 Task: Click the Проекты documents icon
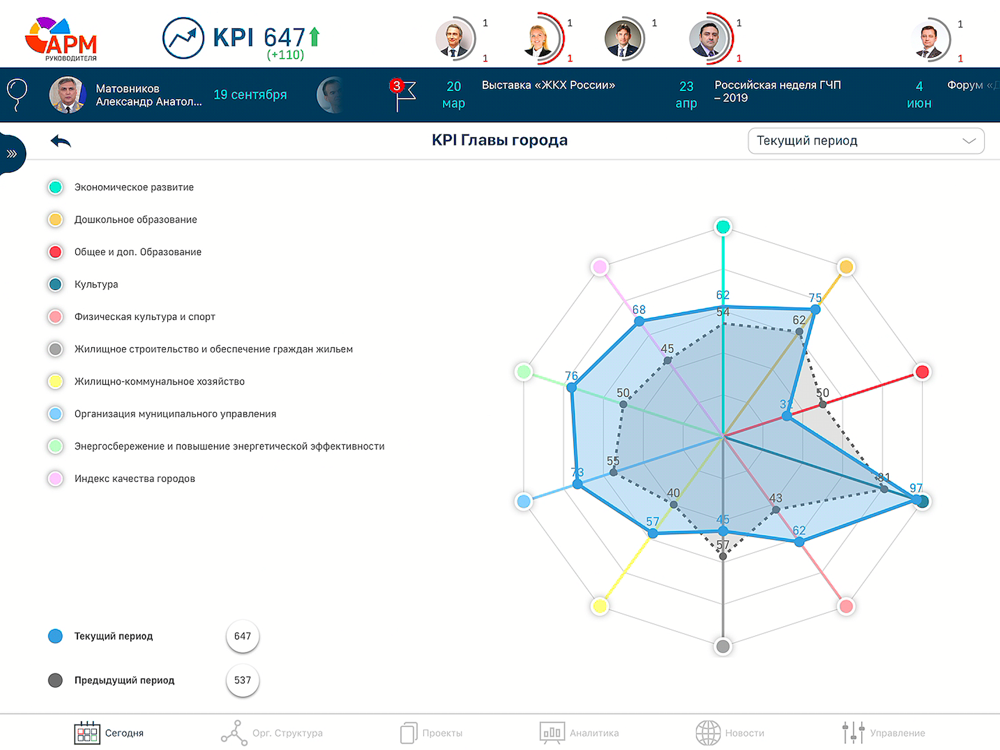(x=409, y=733)
